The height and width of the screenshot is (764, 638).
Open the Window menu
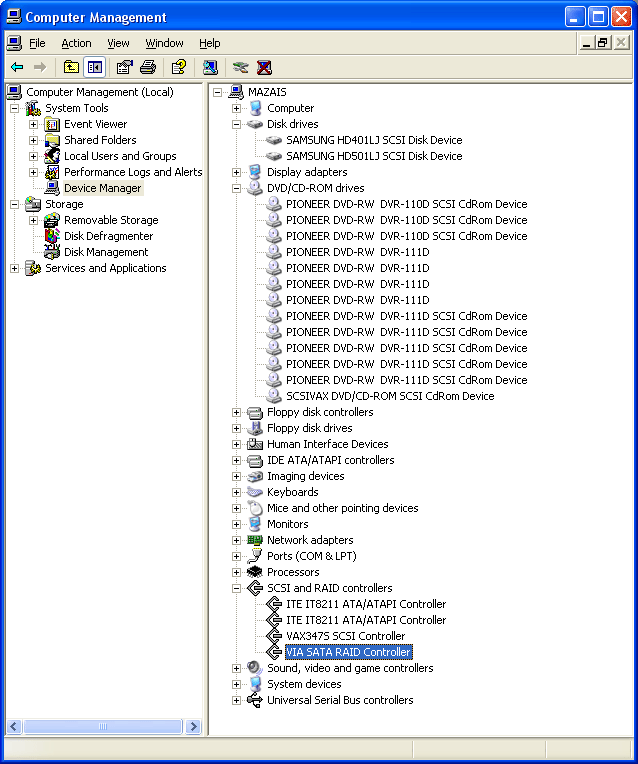[164, 43]
